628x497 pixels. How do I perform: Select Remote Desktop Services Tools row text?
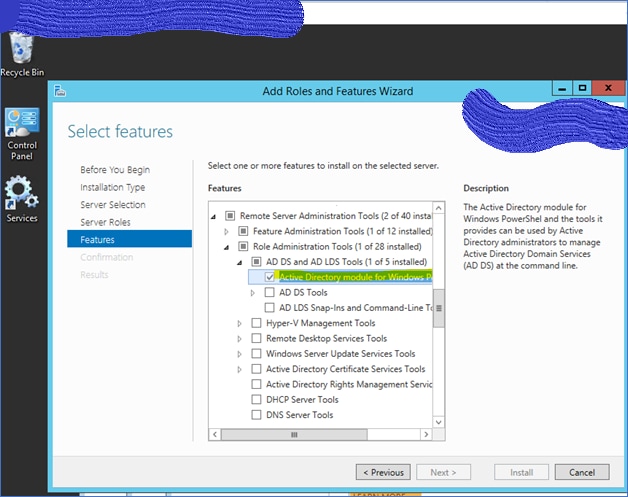coord(326,338)
